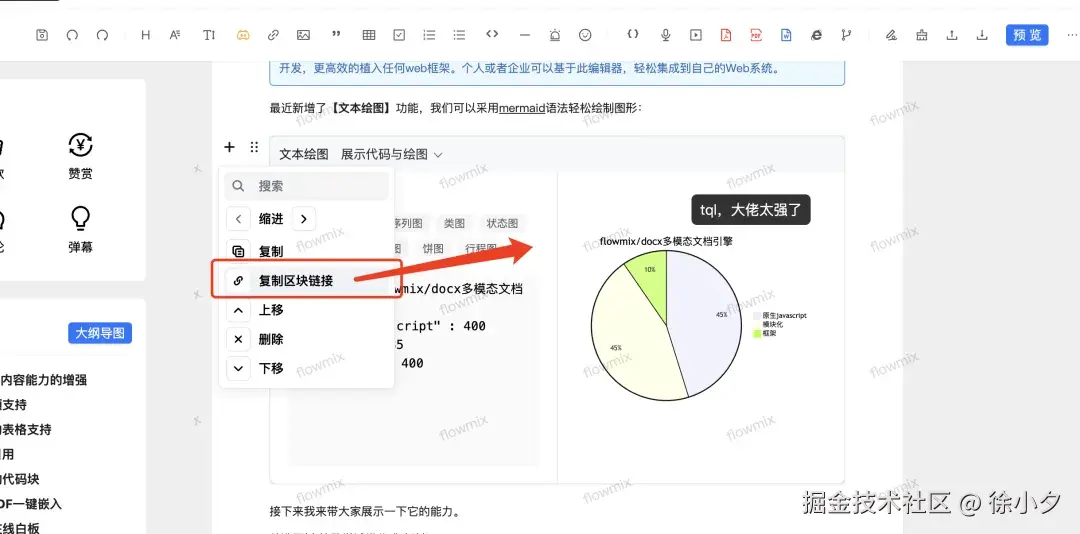This screenshot has height=534, width=1080.
Task: Insert an image from toolbar
Action: point(303,34)
